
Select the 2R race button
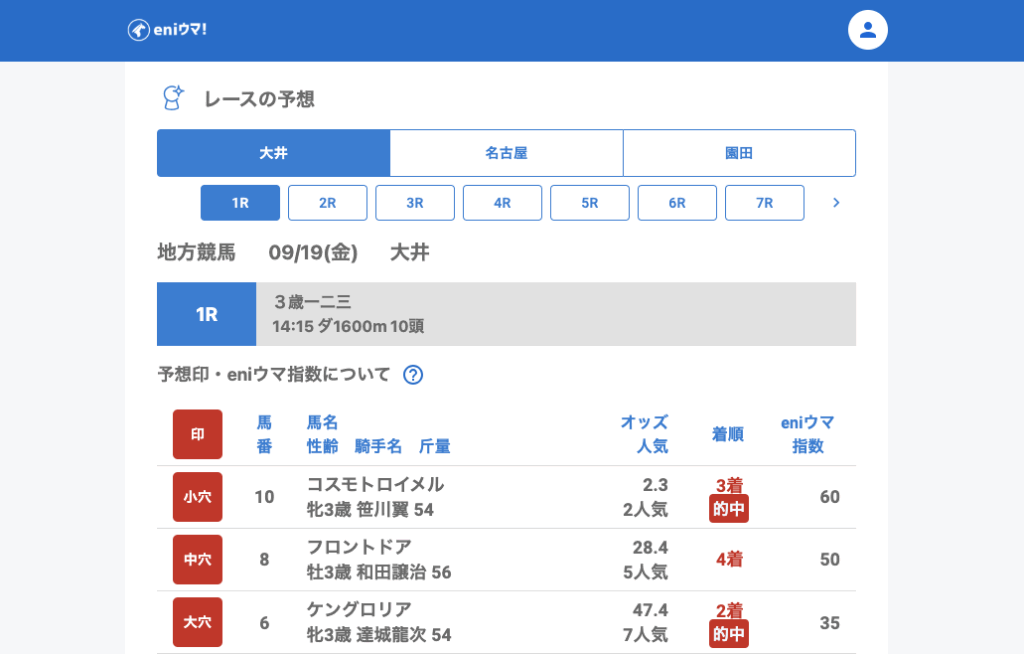(327, 203)
